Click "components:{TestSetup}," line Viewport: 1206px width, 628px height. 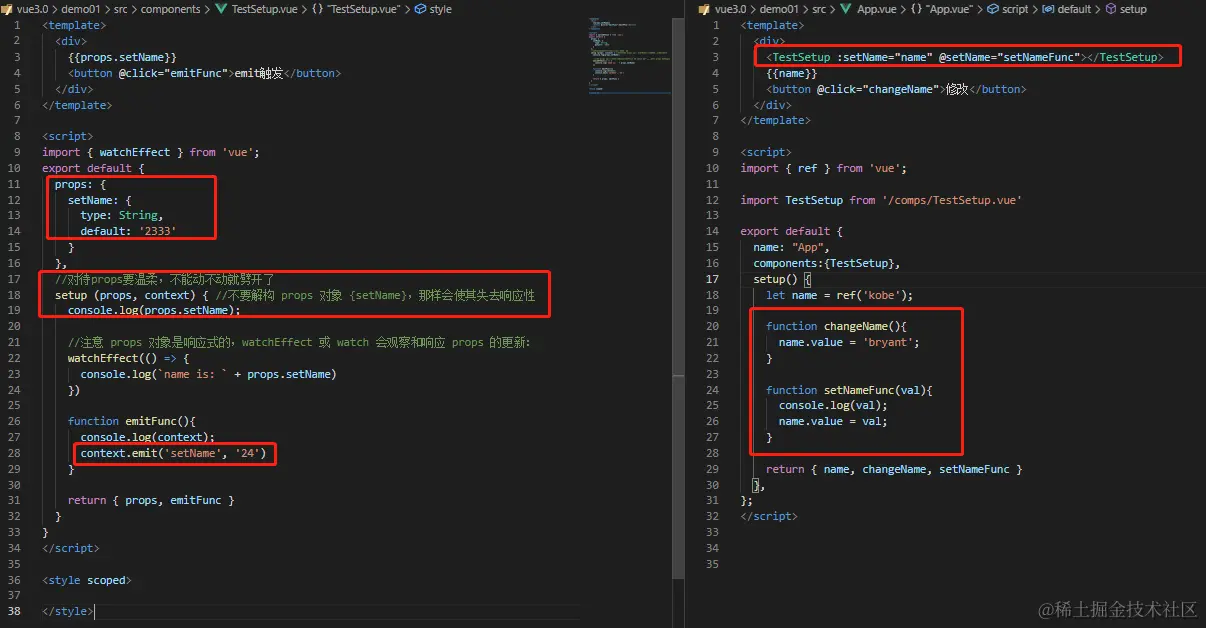pyautogui.click(x=826, y=263)
